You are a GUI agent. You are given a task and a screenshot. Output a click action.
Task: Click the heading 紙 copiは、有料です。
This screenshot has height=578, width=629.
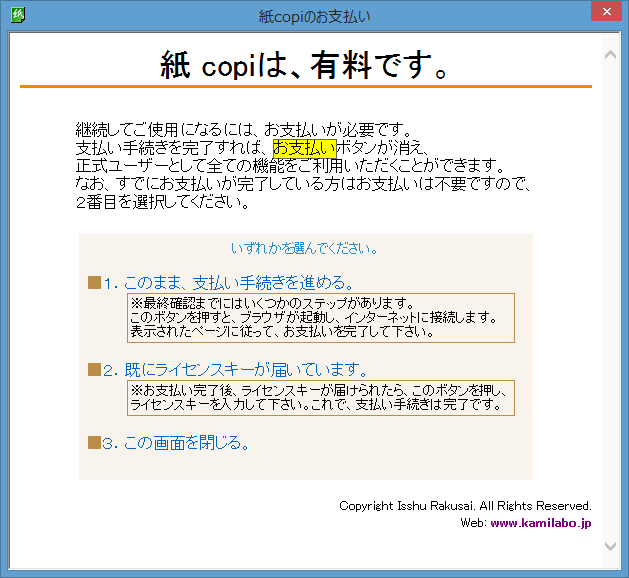pyautogui.click(x=305, y=65)
